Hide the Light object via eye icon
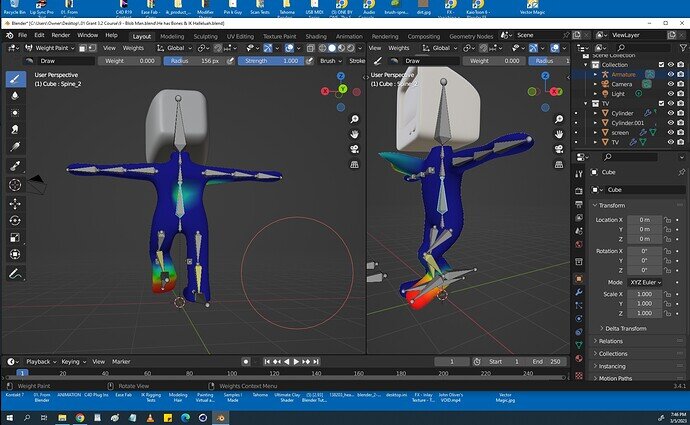690x425 pixels. pyautogui.click(x=671, y=94)
